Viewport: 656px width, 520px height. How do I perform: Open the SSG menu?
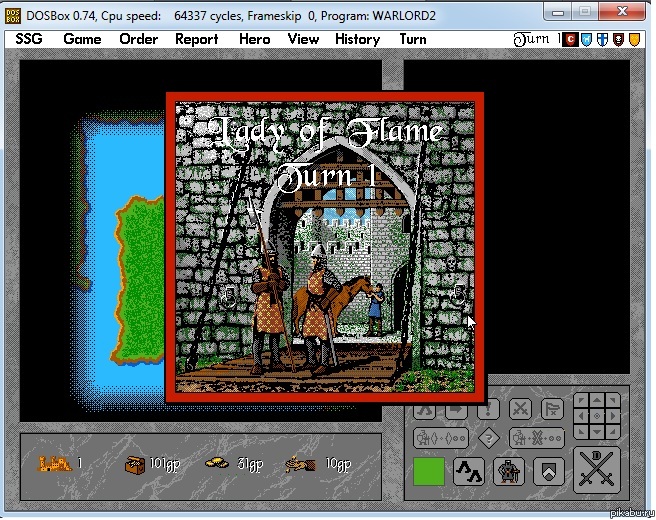[x=29, y=39]
